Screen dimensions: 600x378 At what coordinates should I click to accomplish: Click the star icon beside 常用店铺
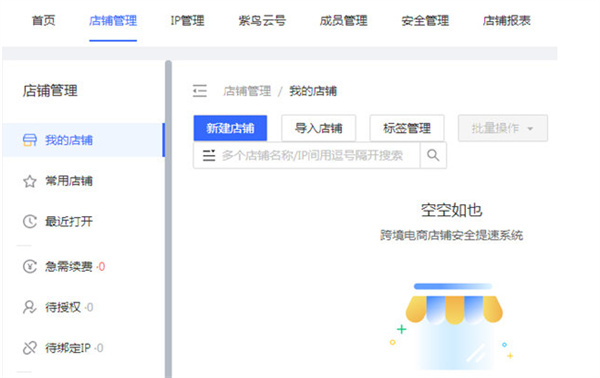click(x=30, y=181)
